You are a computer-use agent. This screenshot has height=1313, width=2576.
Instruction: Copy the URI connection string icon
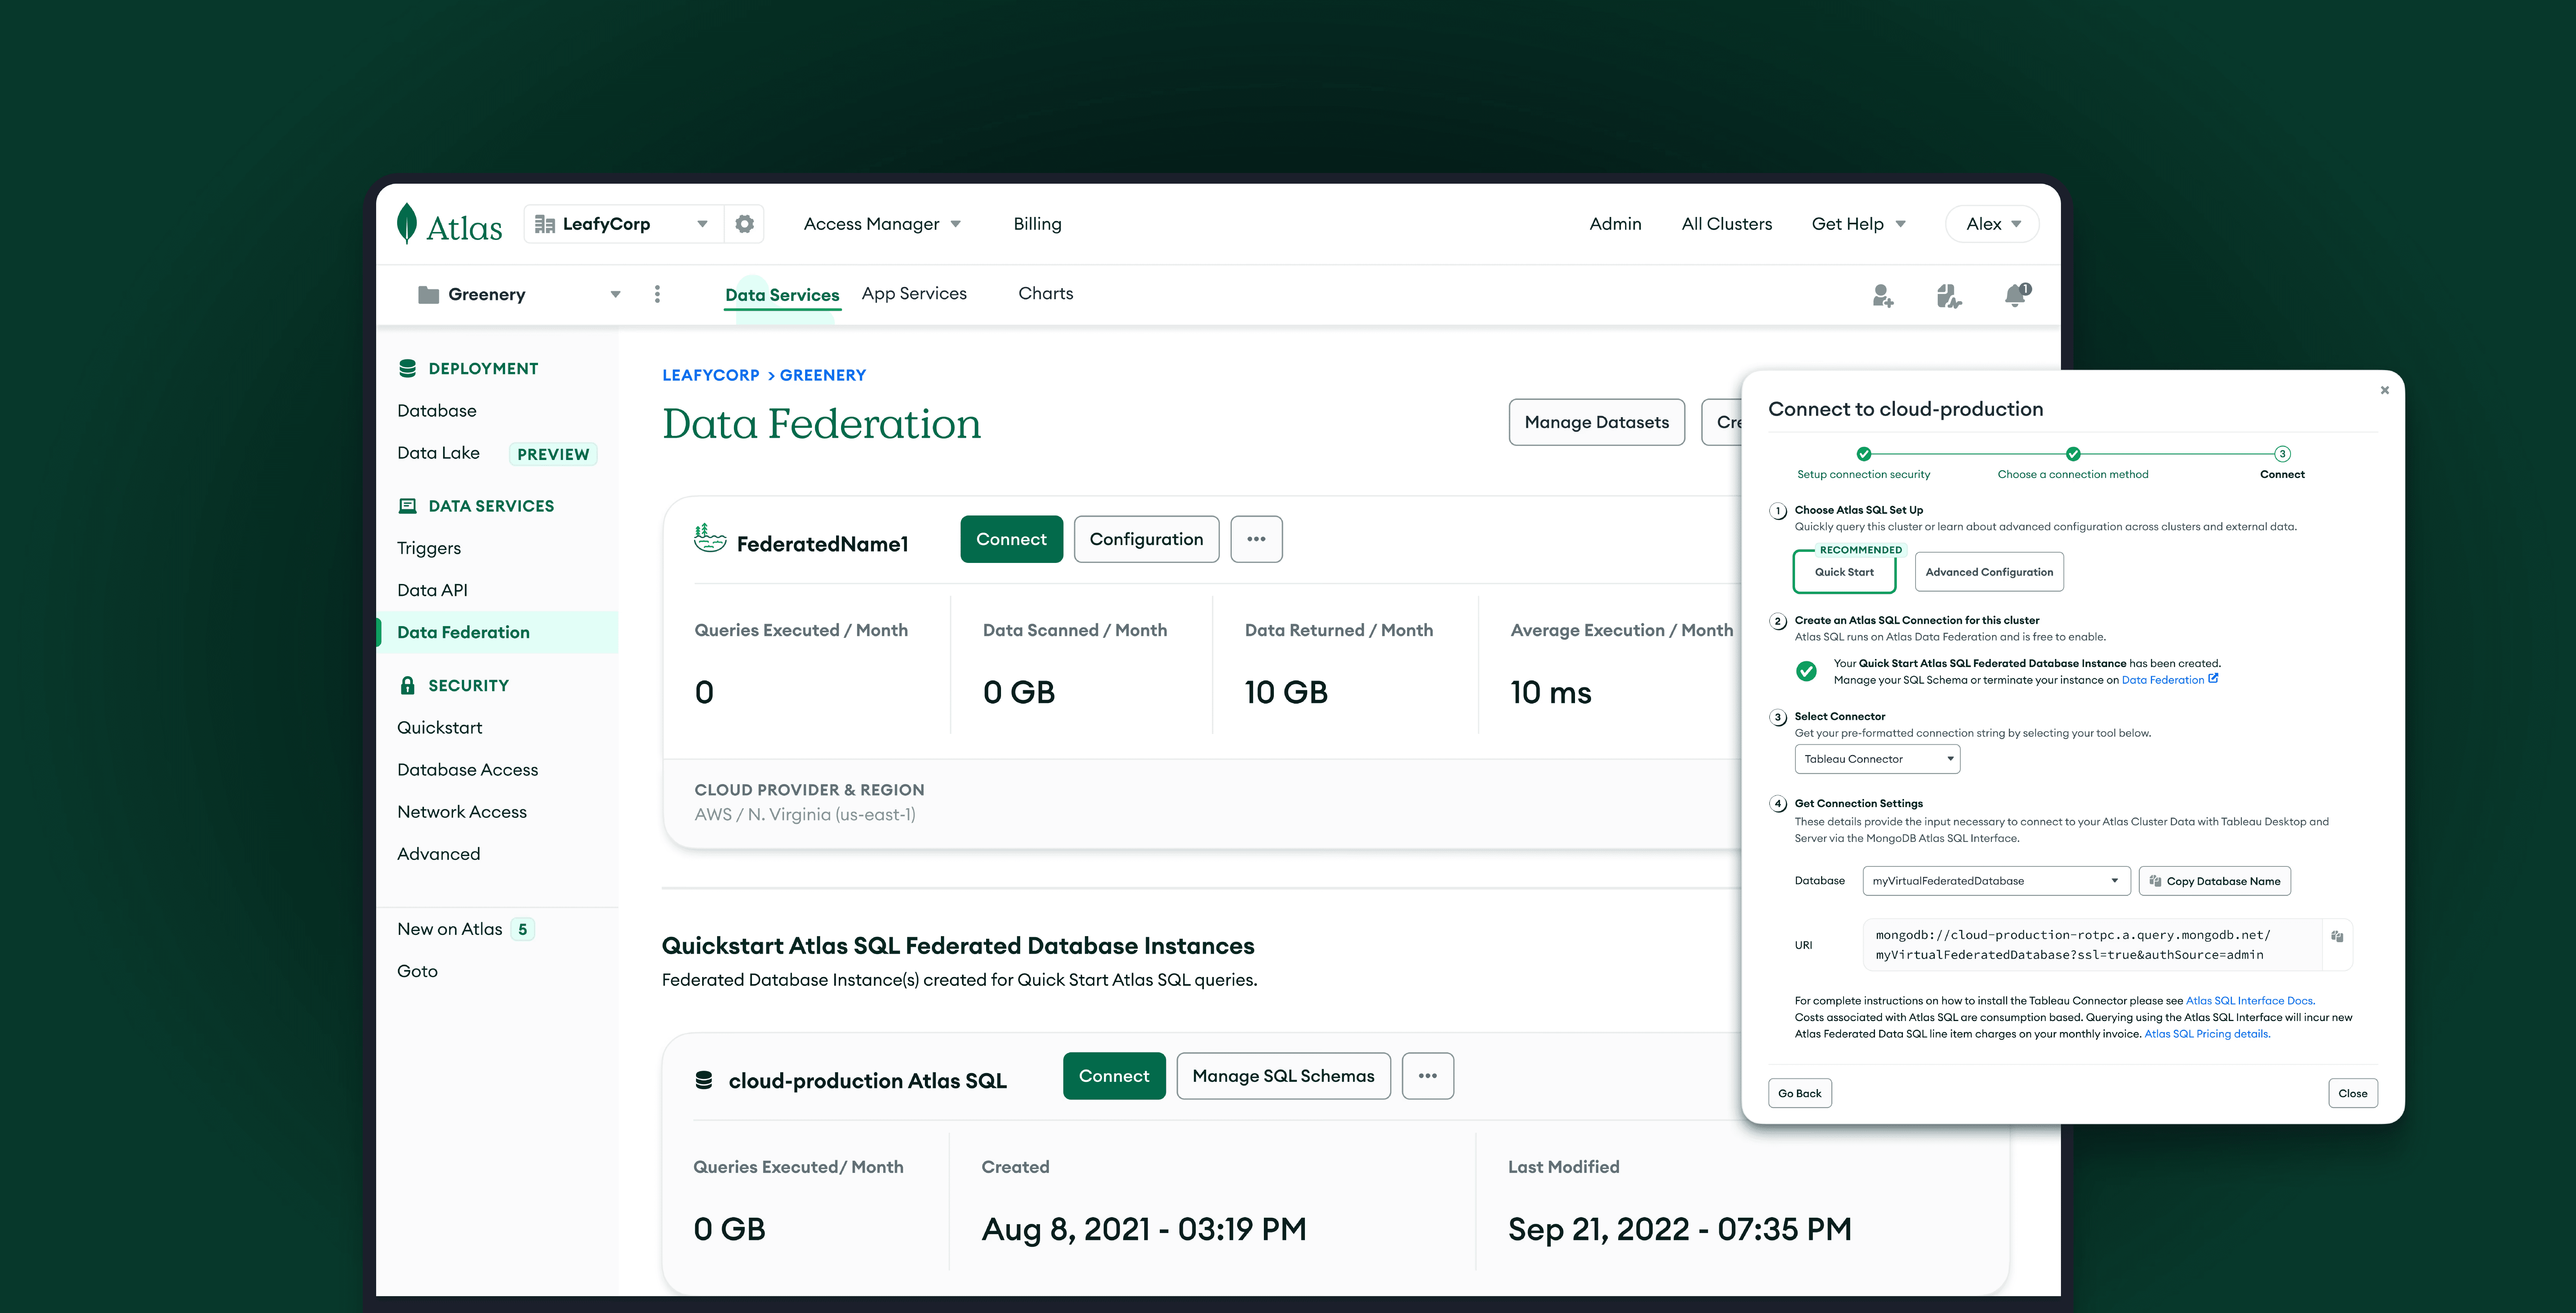click(2337, 937)
